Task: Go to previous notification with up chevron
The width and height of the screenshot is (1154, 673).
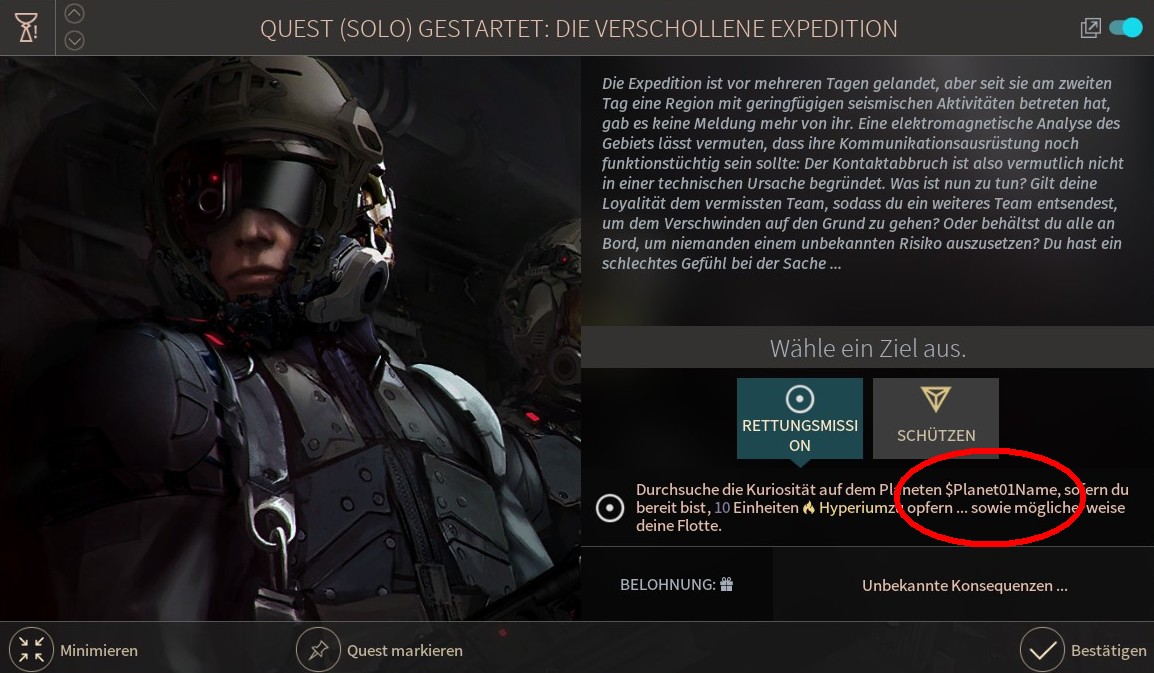Action: (74, 13)
